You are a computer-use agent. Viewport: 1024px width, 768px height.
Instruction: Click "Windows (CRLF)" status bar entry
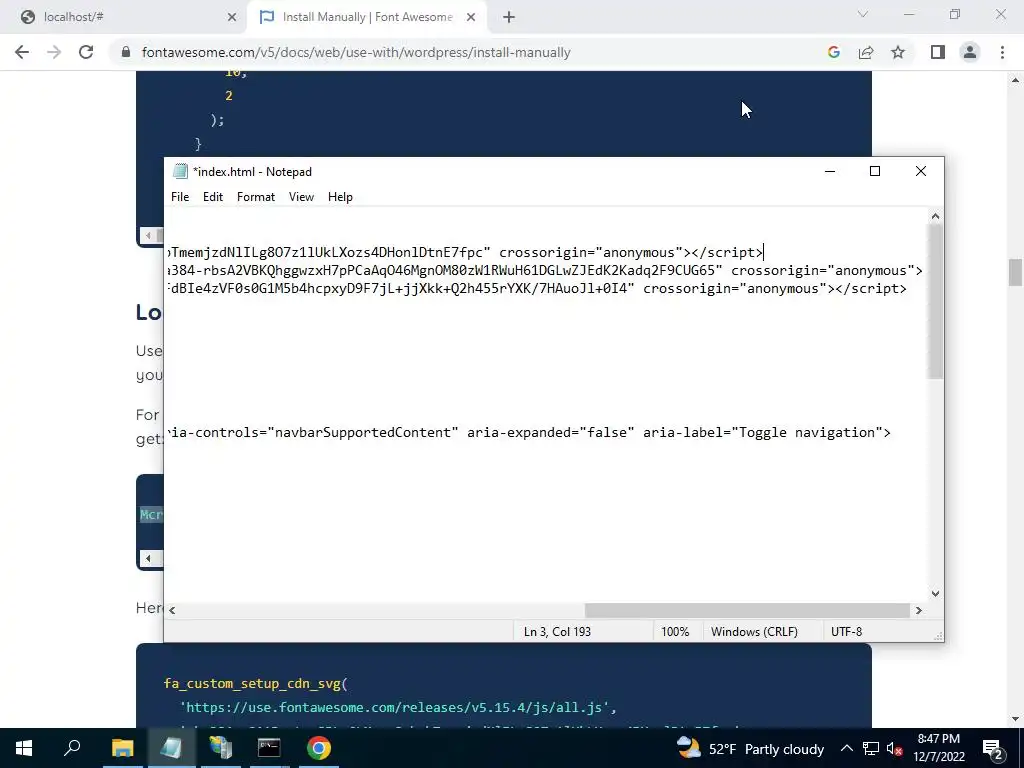pos(754,632)
